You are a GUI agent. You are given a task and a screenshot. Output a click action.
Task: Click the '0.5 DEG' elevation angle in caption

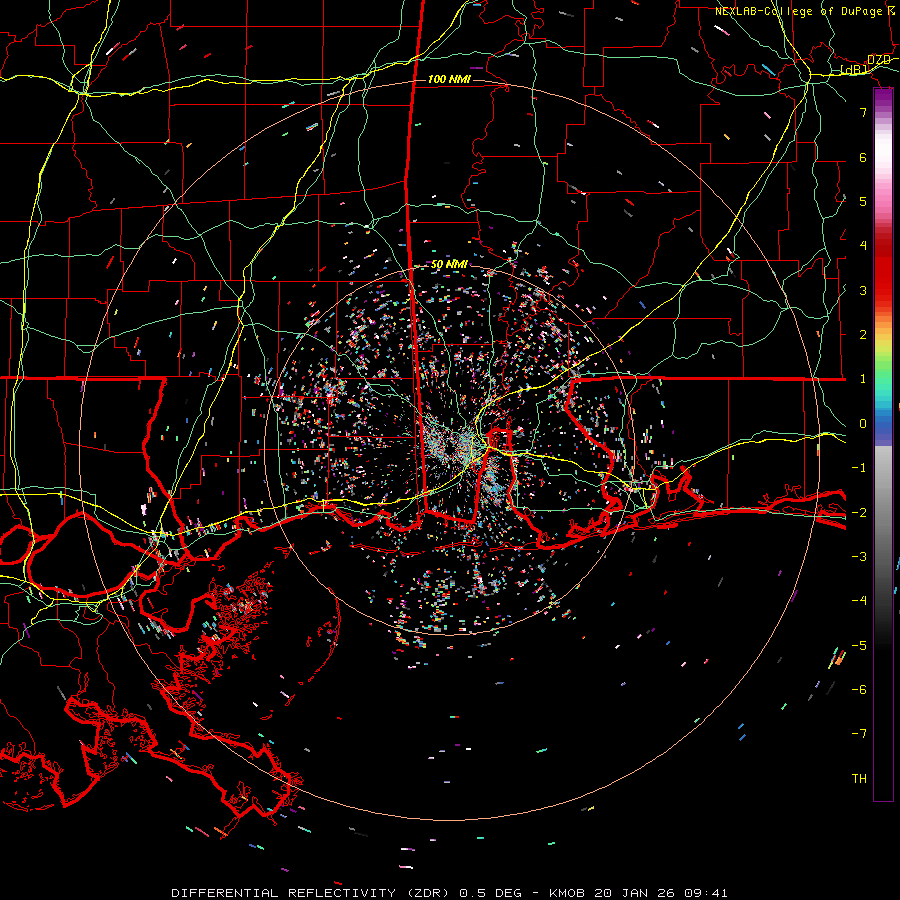pyautogui.click(x=490, y=893)
